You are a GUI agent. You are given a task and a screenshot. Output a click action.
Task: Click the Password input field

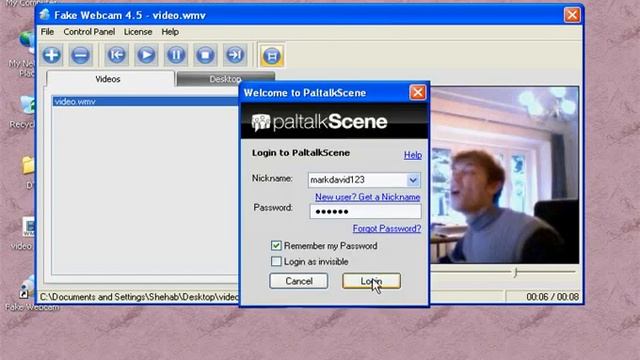(365, 211)
